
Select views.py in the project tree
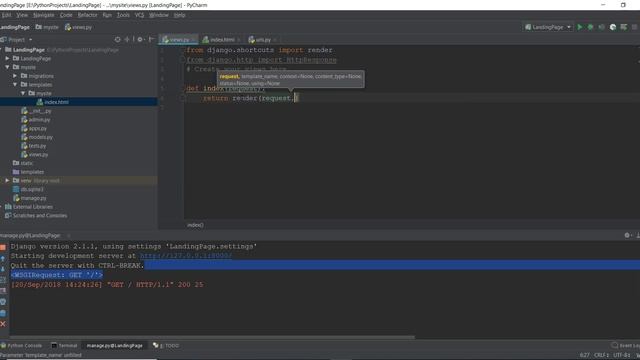[38, 155]
